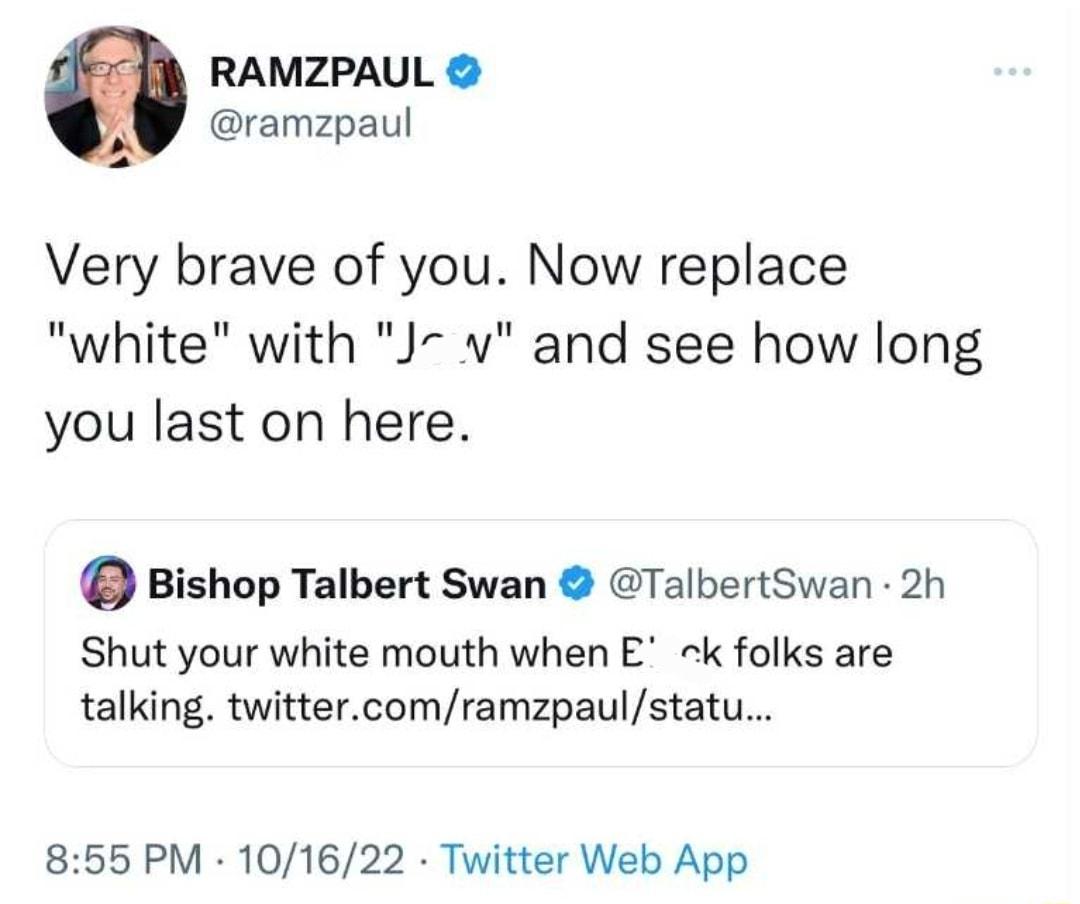Open RAMZPAUL display name profile link

[x=323, y=72]
